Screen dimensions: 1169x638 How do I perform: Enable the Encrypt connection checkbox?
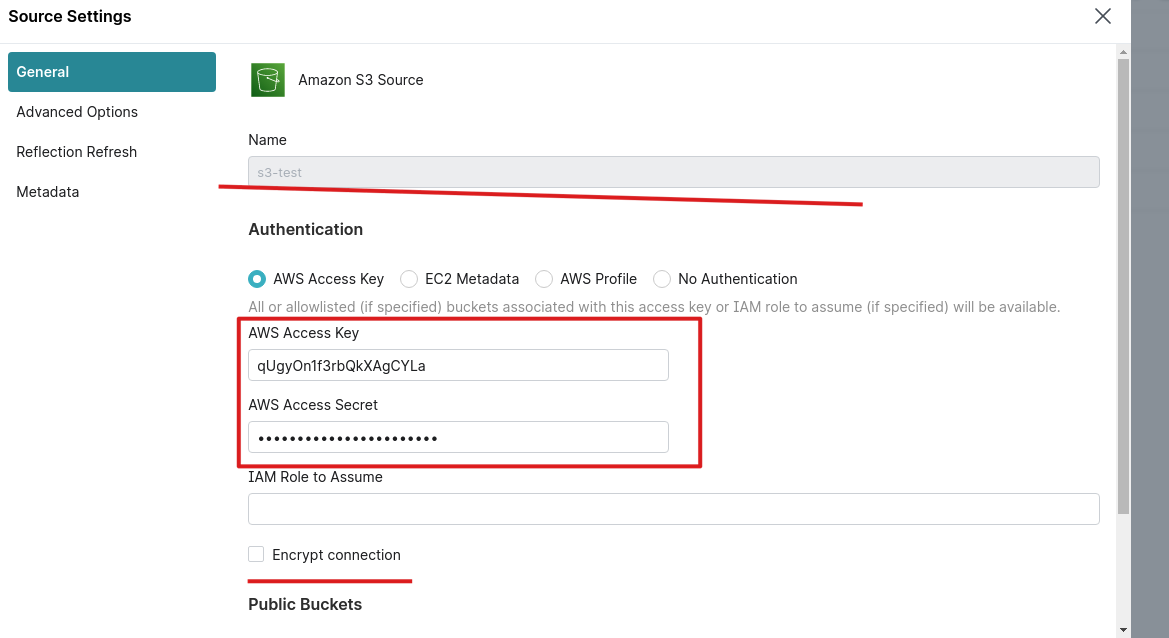256,554
